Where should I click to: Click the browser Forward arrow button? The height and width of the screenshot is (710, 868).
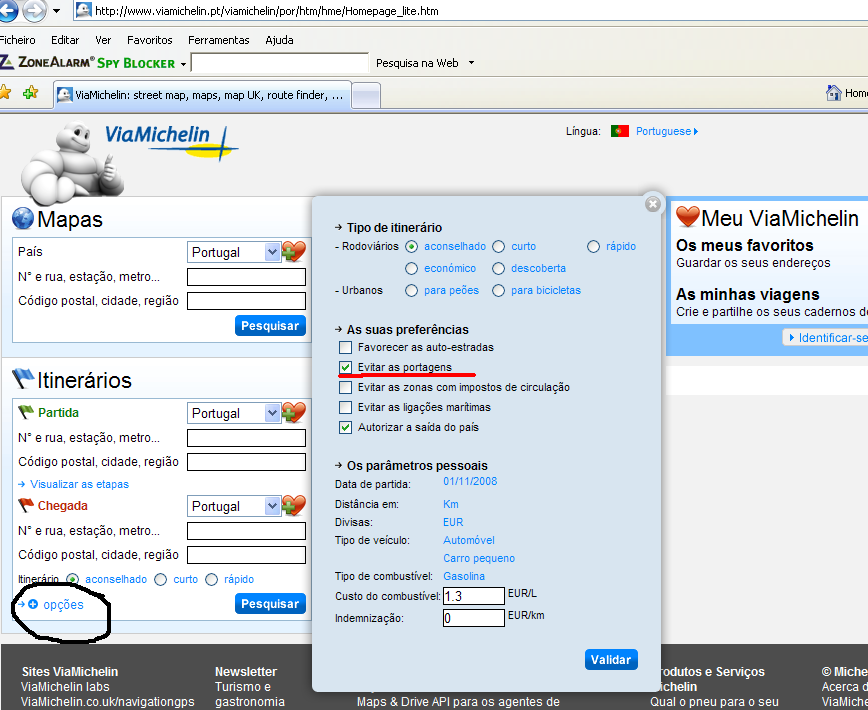pos(34,11)
